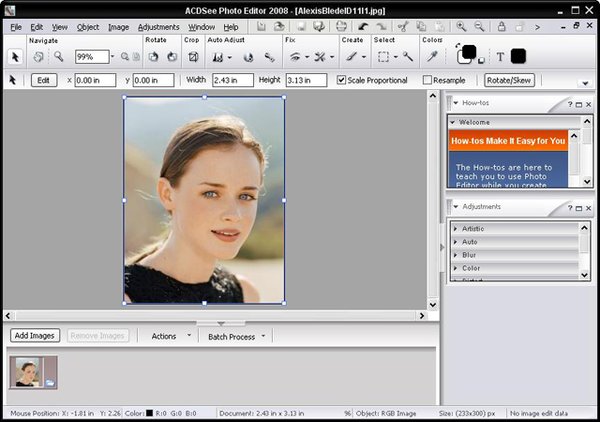The height and width of the screenshot is (422, 600).
Task: Open the zoom percentage dropdown
Action: (x=111, y=57)
